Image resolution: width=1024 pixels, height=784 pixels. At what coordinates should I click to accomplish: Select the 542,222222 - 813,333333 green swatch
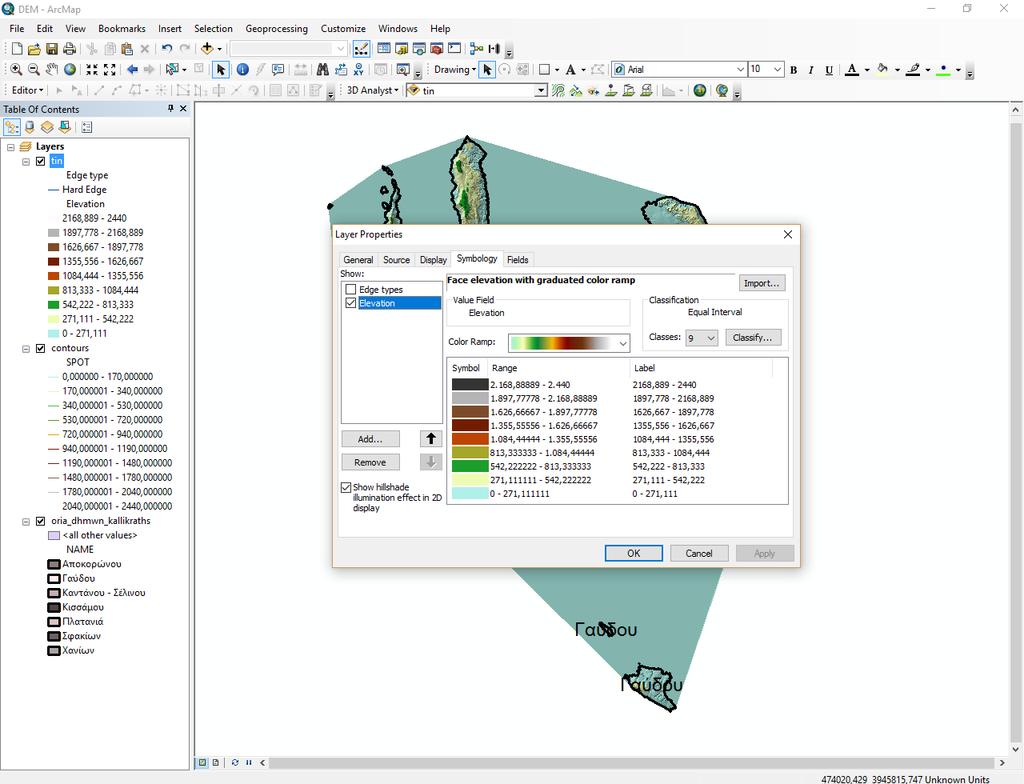(x=470, y=466)
